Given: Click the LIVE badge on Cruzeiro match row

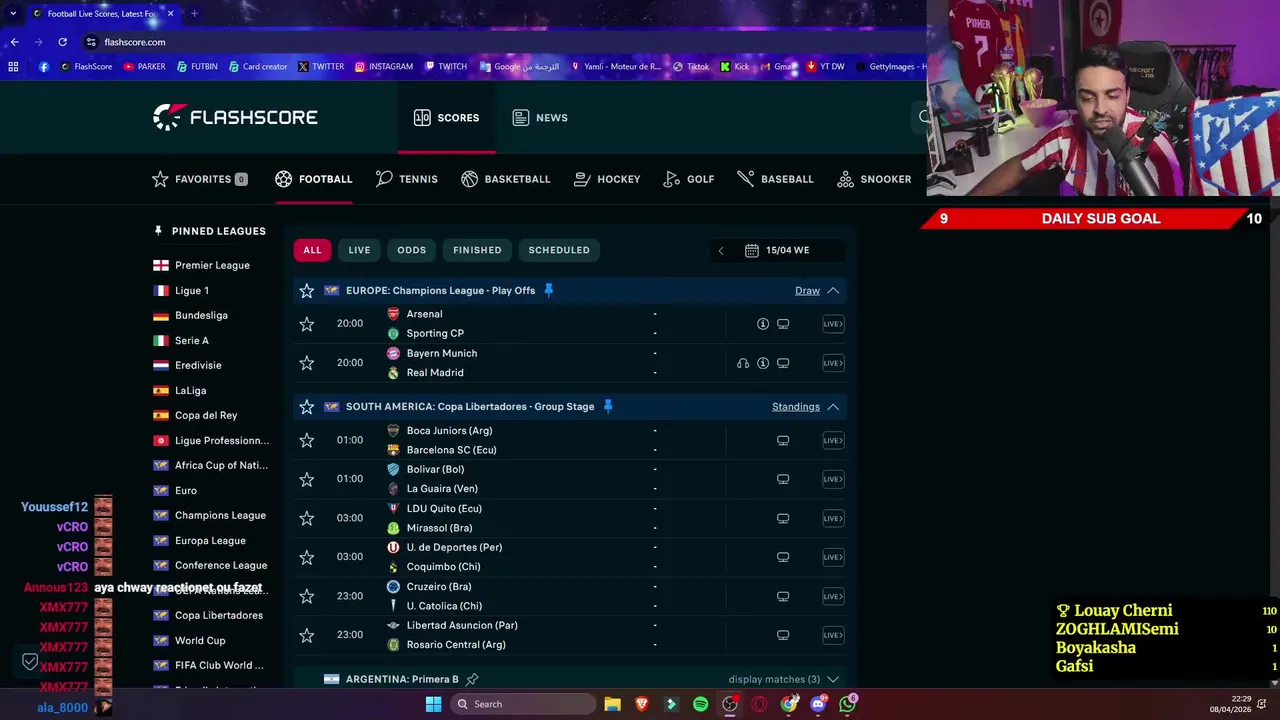Looking at the screenshot, I should pyautogui.click(x=833, y=596).
